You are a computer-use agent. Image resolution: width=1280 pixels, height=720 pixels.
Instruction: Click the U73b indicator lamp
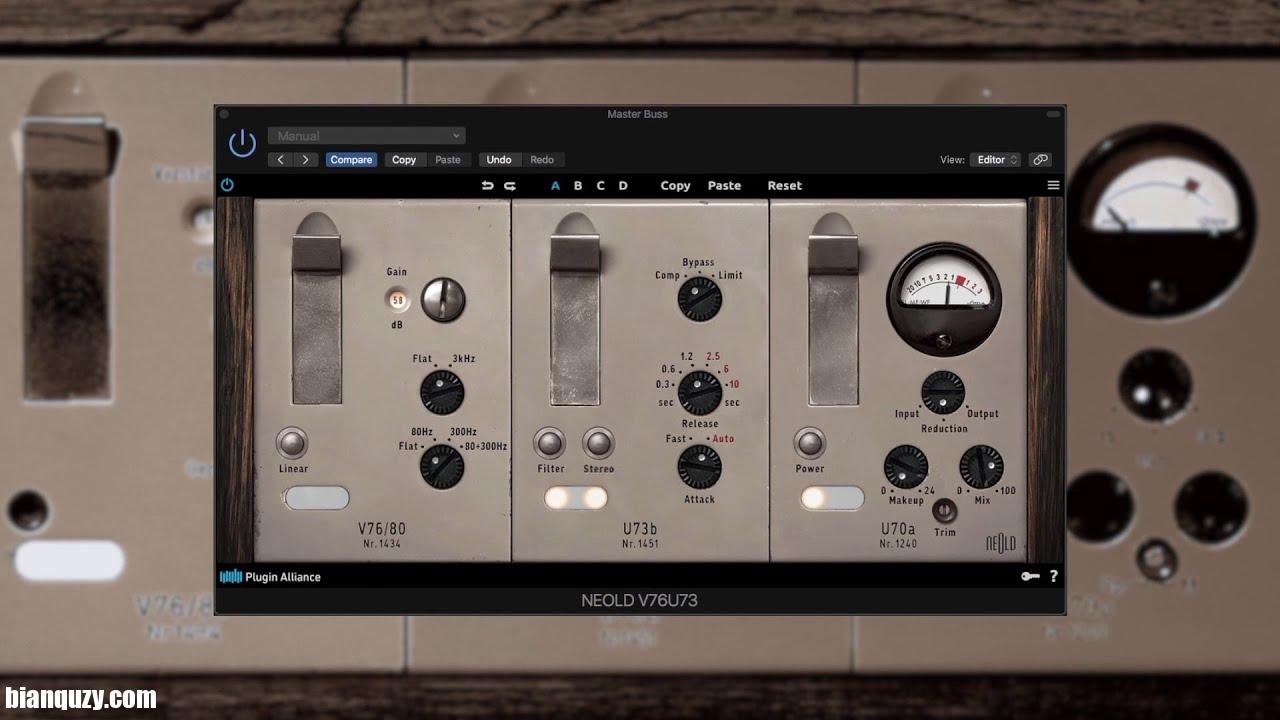click(576, 498)
